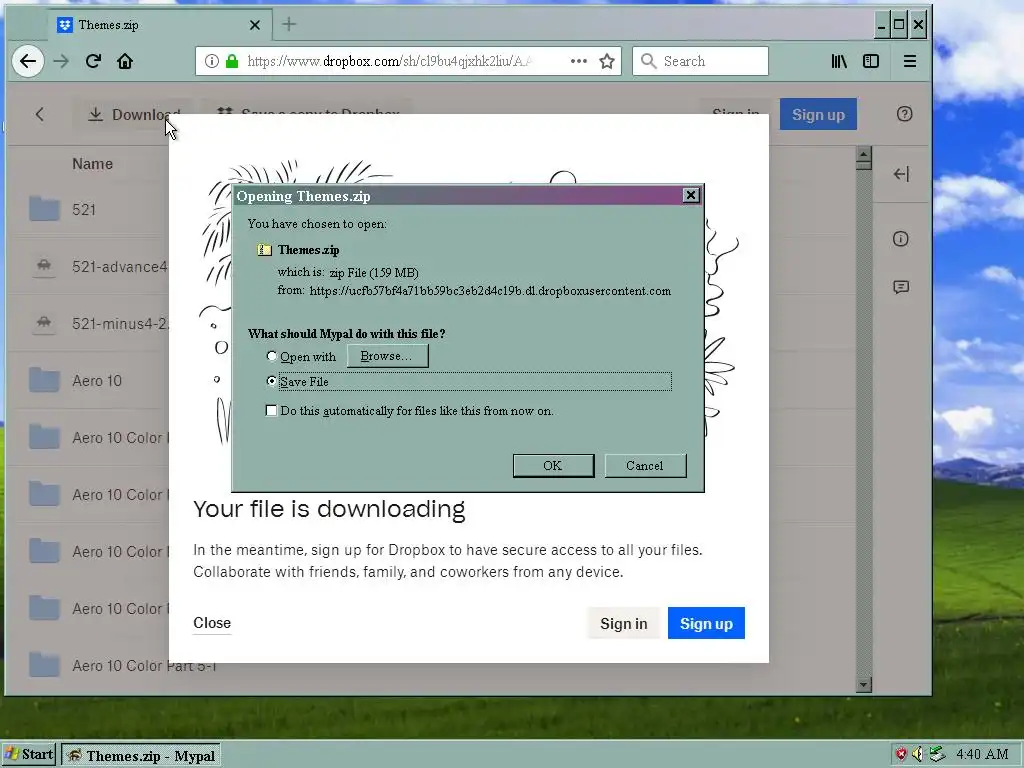Screen dimensions: 1024x768
Task: Open Dropbox help question mark icon
Action: click(x=904, y=114)
